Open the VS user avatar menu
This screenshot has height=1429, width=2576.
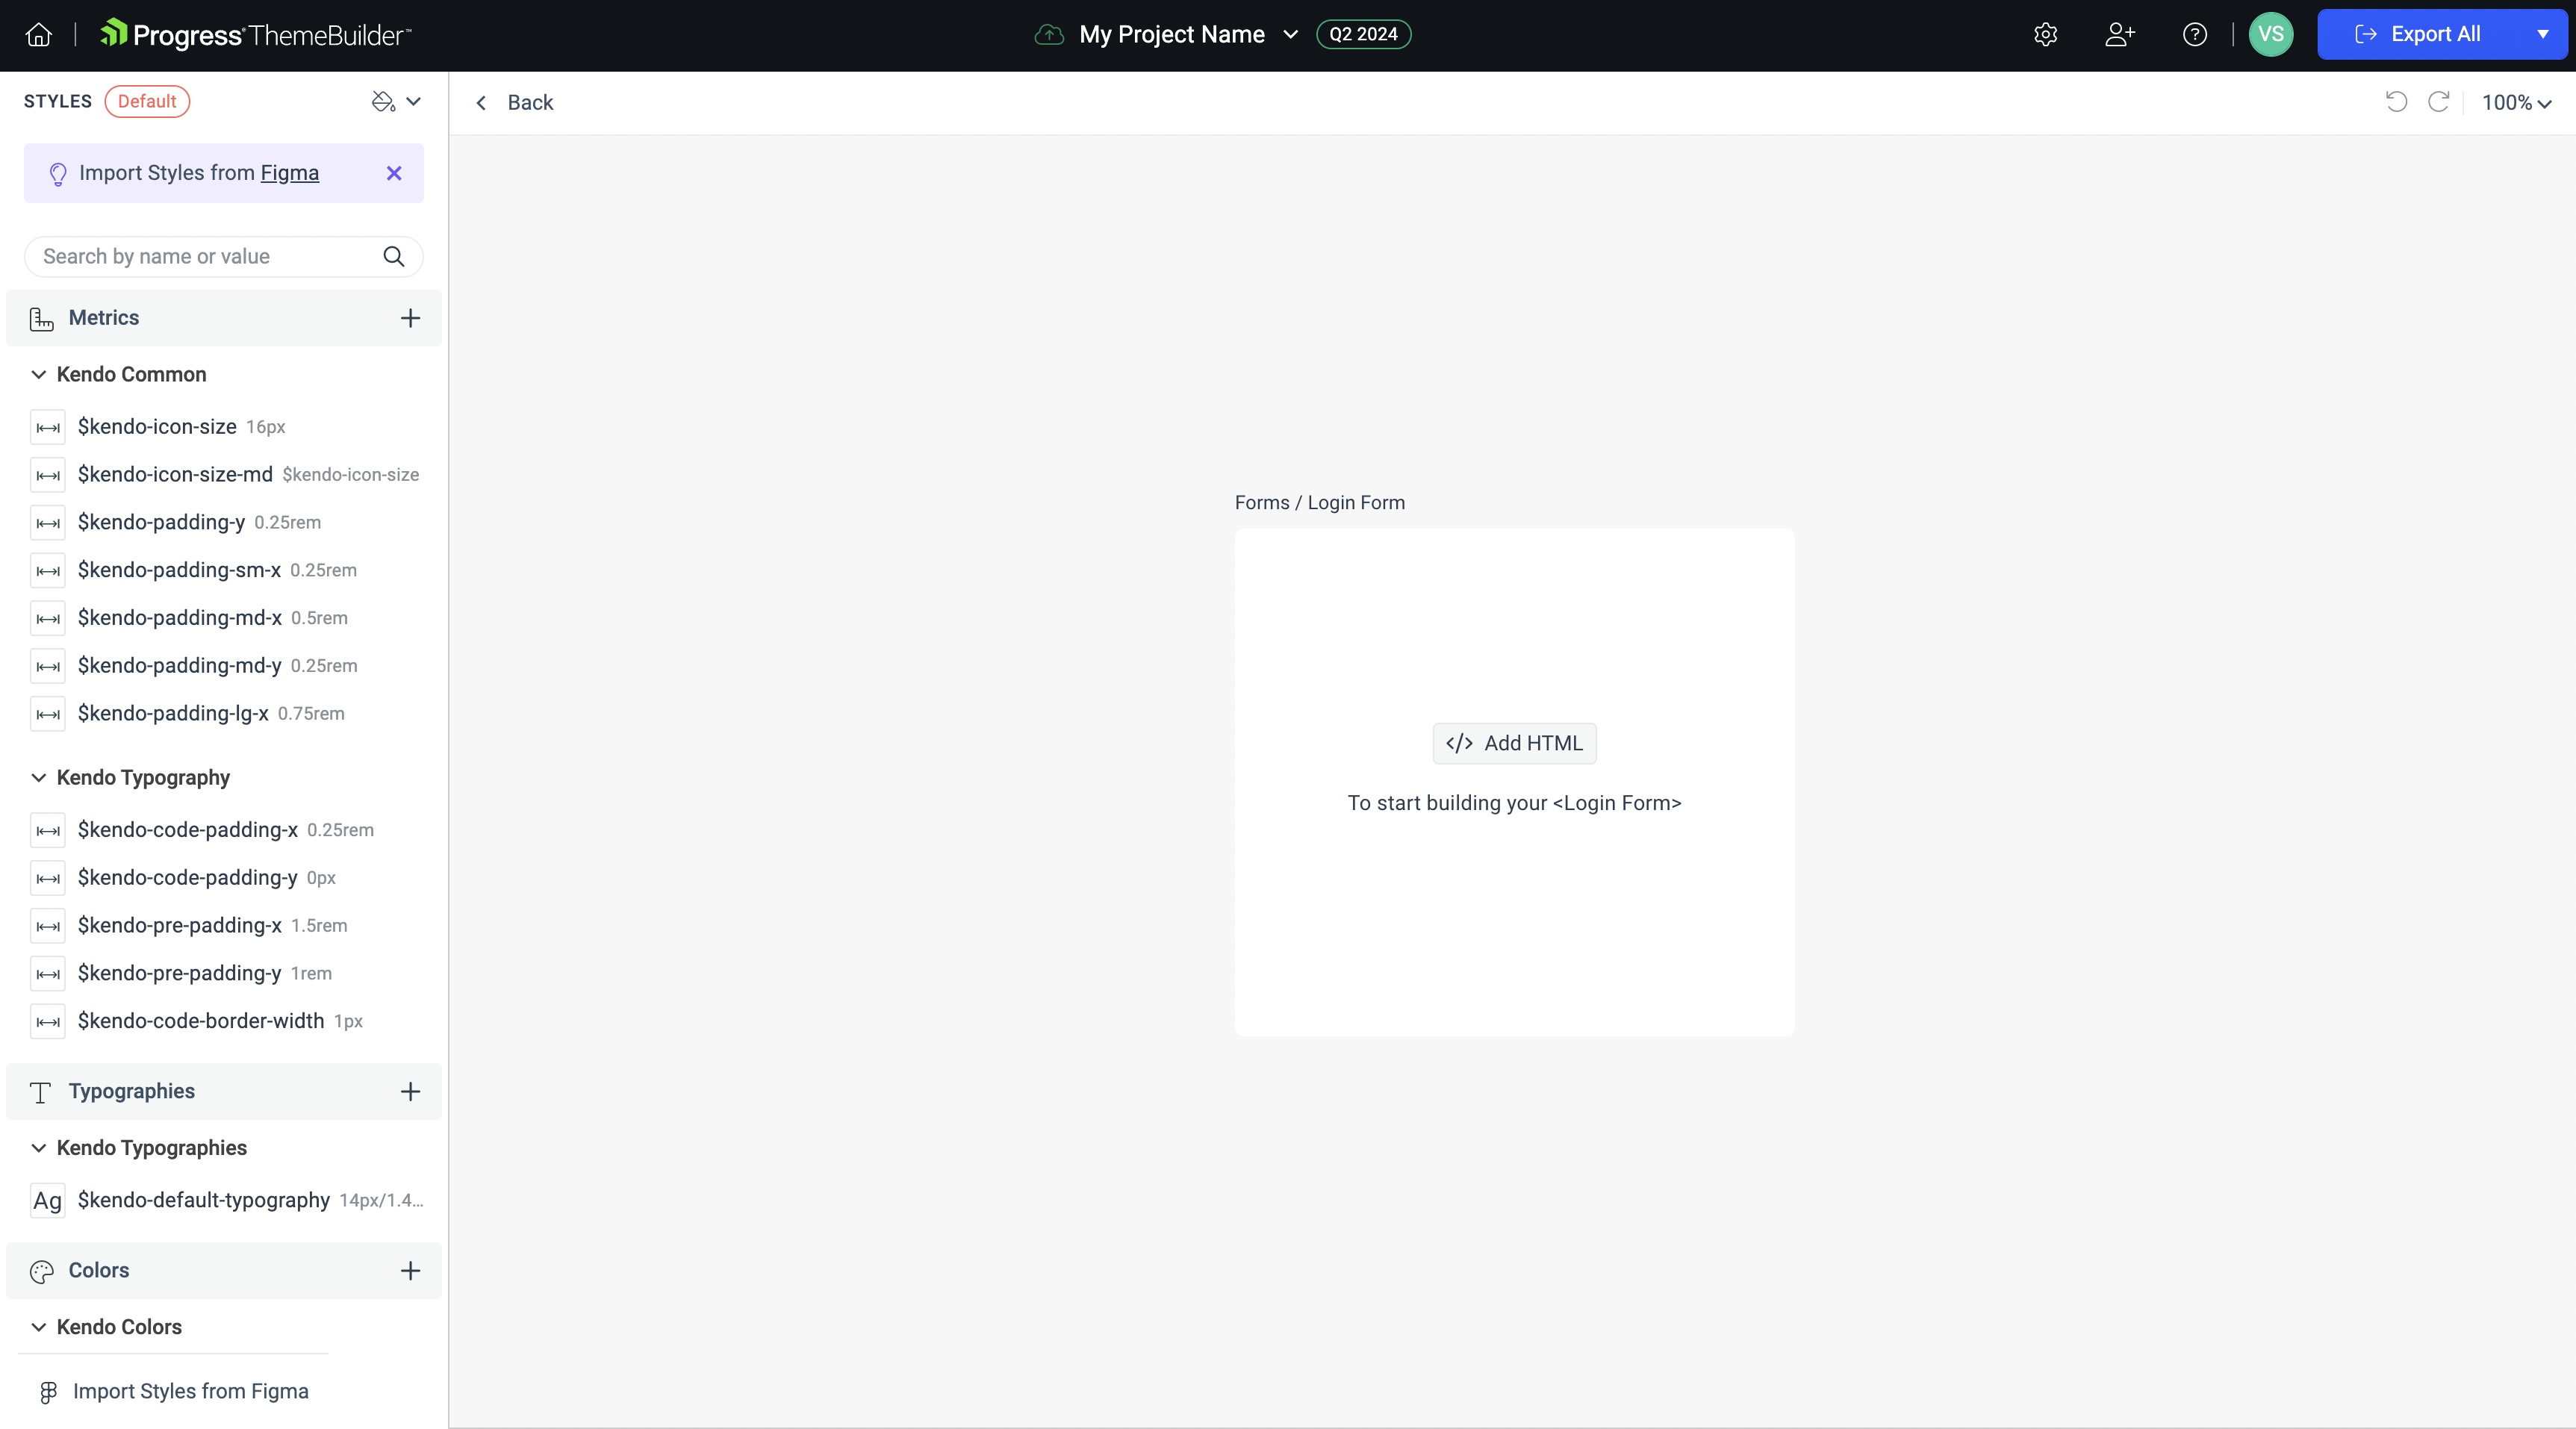[2270, 35]
